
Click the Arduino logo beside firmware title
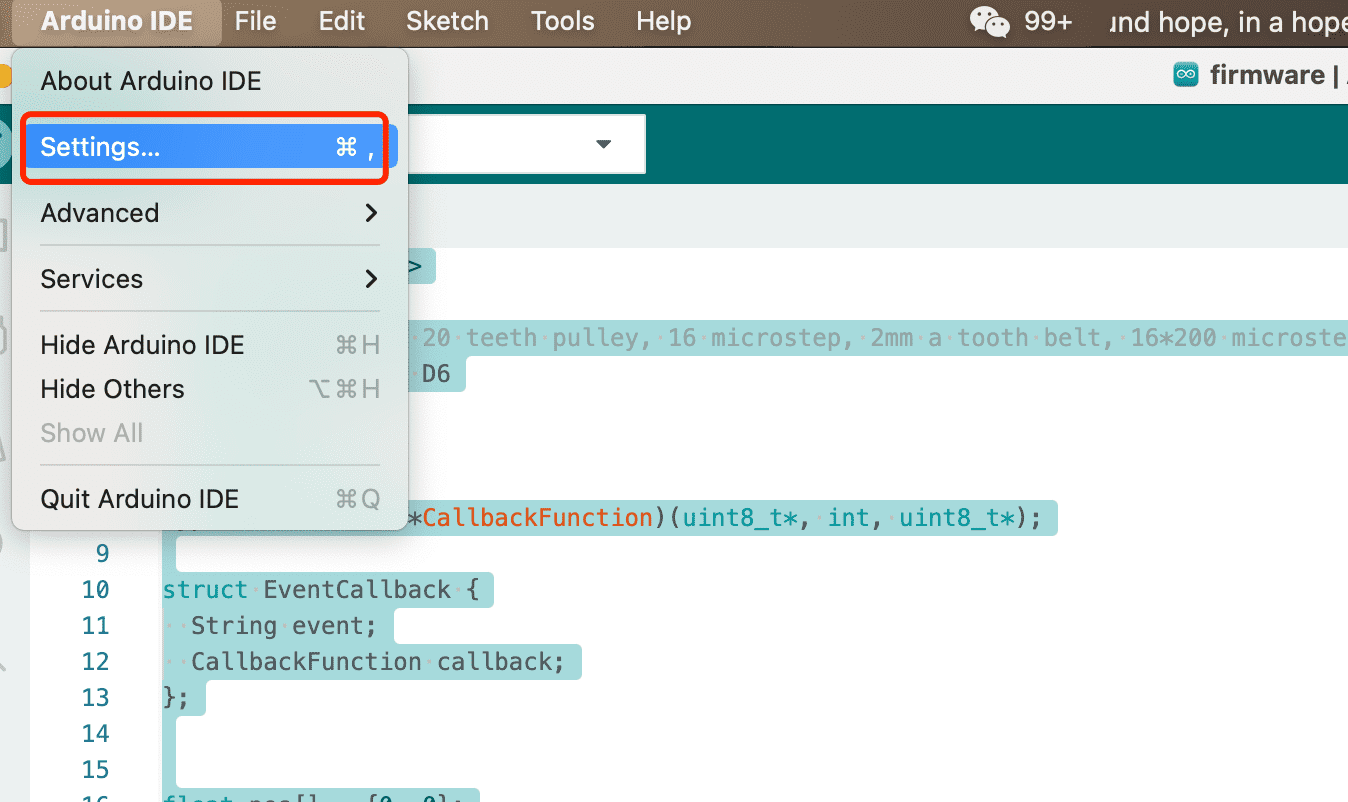[x=1186, y=75]
